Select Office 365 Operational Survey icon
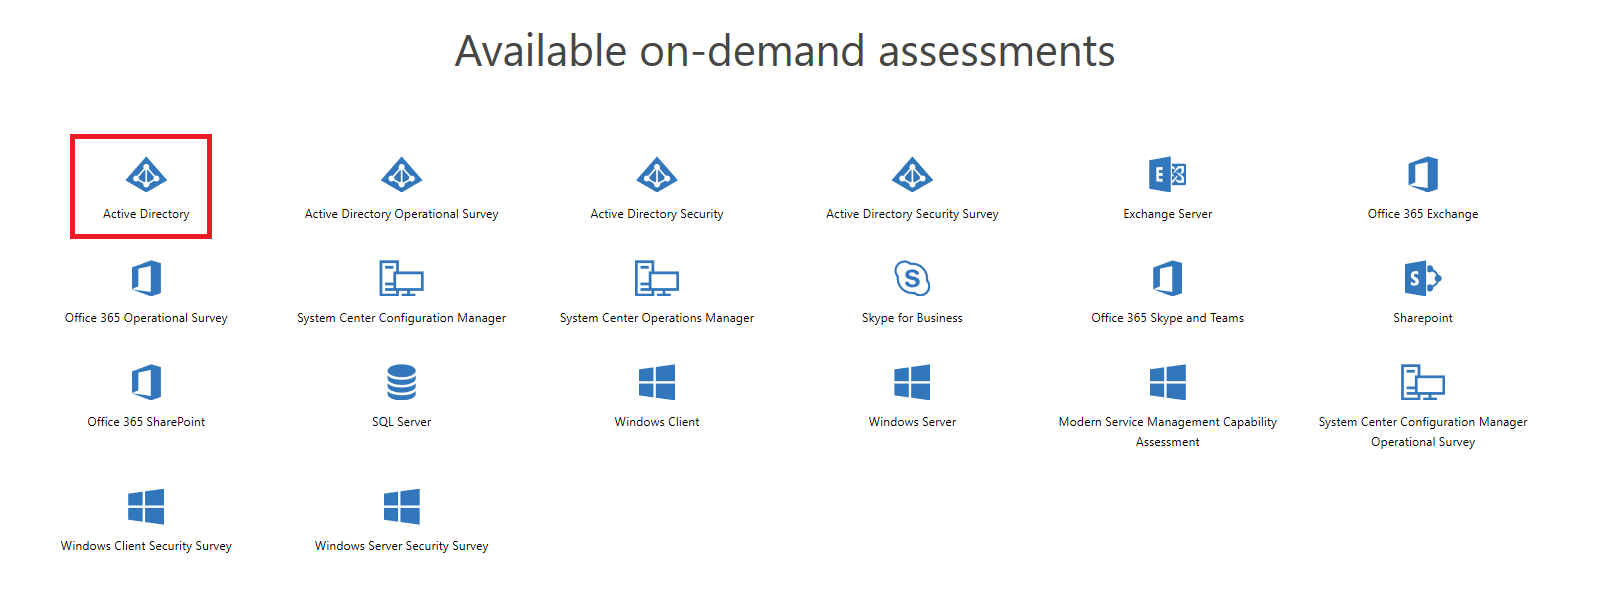The image size is (1603, 607). click(146, 278)
